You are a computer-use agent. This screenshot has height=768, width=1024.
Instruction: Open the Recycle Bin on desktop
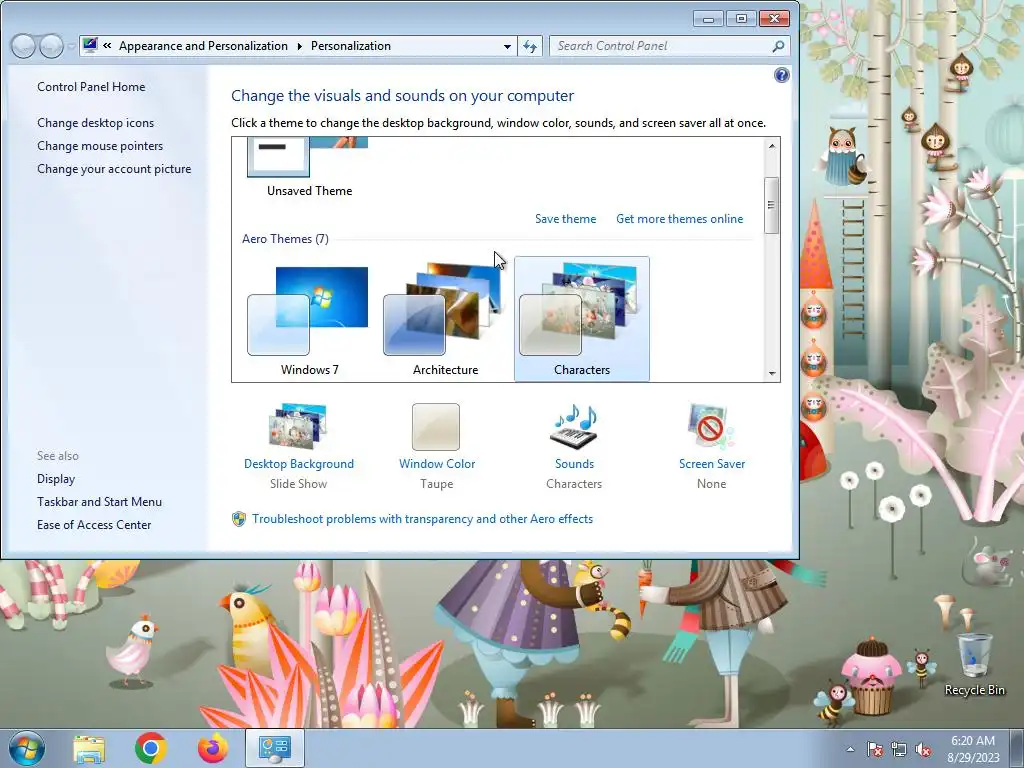tap(974, 664)
